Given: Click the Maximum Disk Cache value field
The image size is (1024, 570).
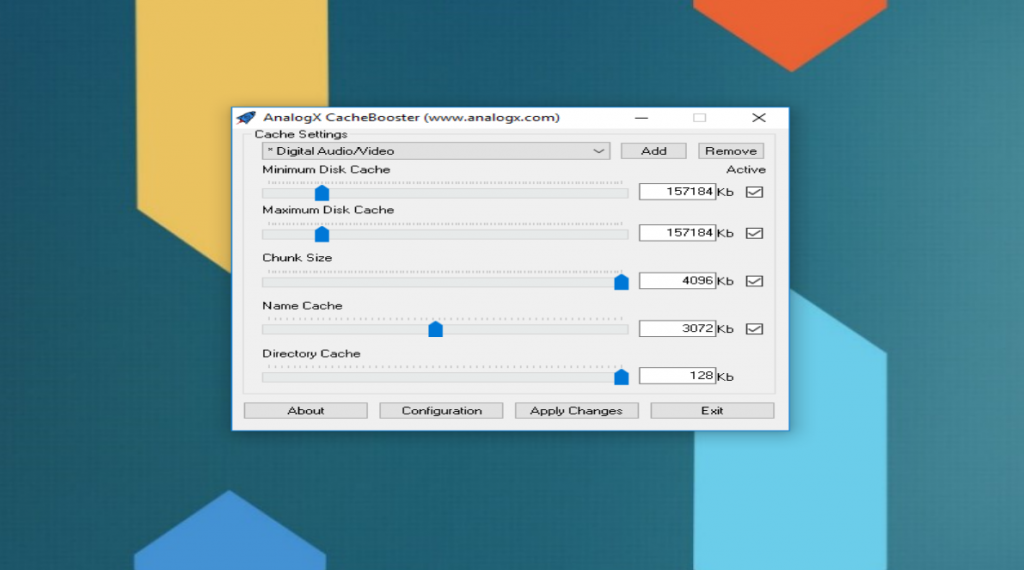Looking at the screenshot, I should pyautogui.click(x=677, y=232).
